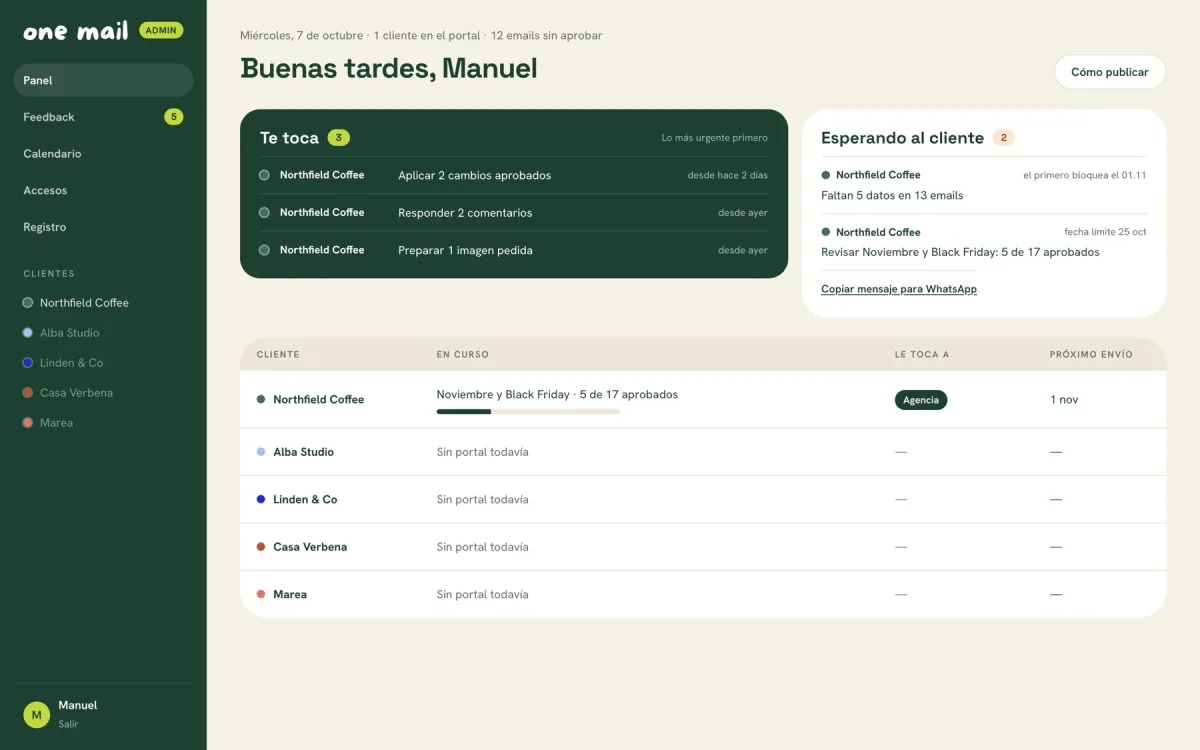Open Registro in the sidebar
This screenshot has height=750, width=1200.
pos(103,227)
